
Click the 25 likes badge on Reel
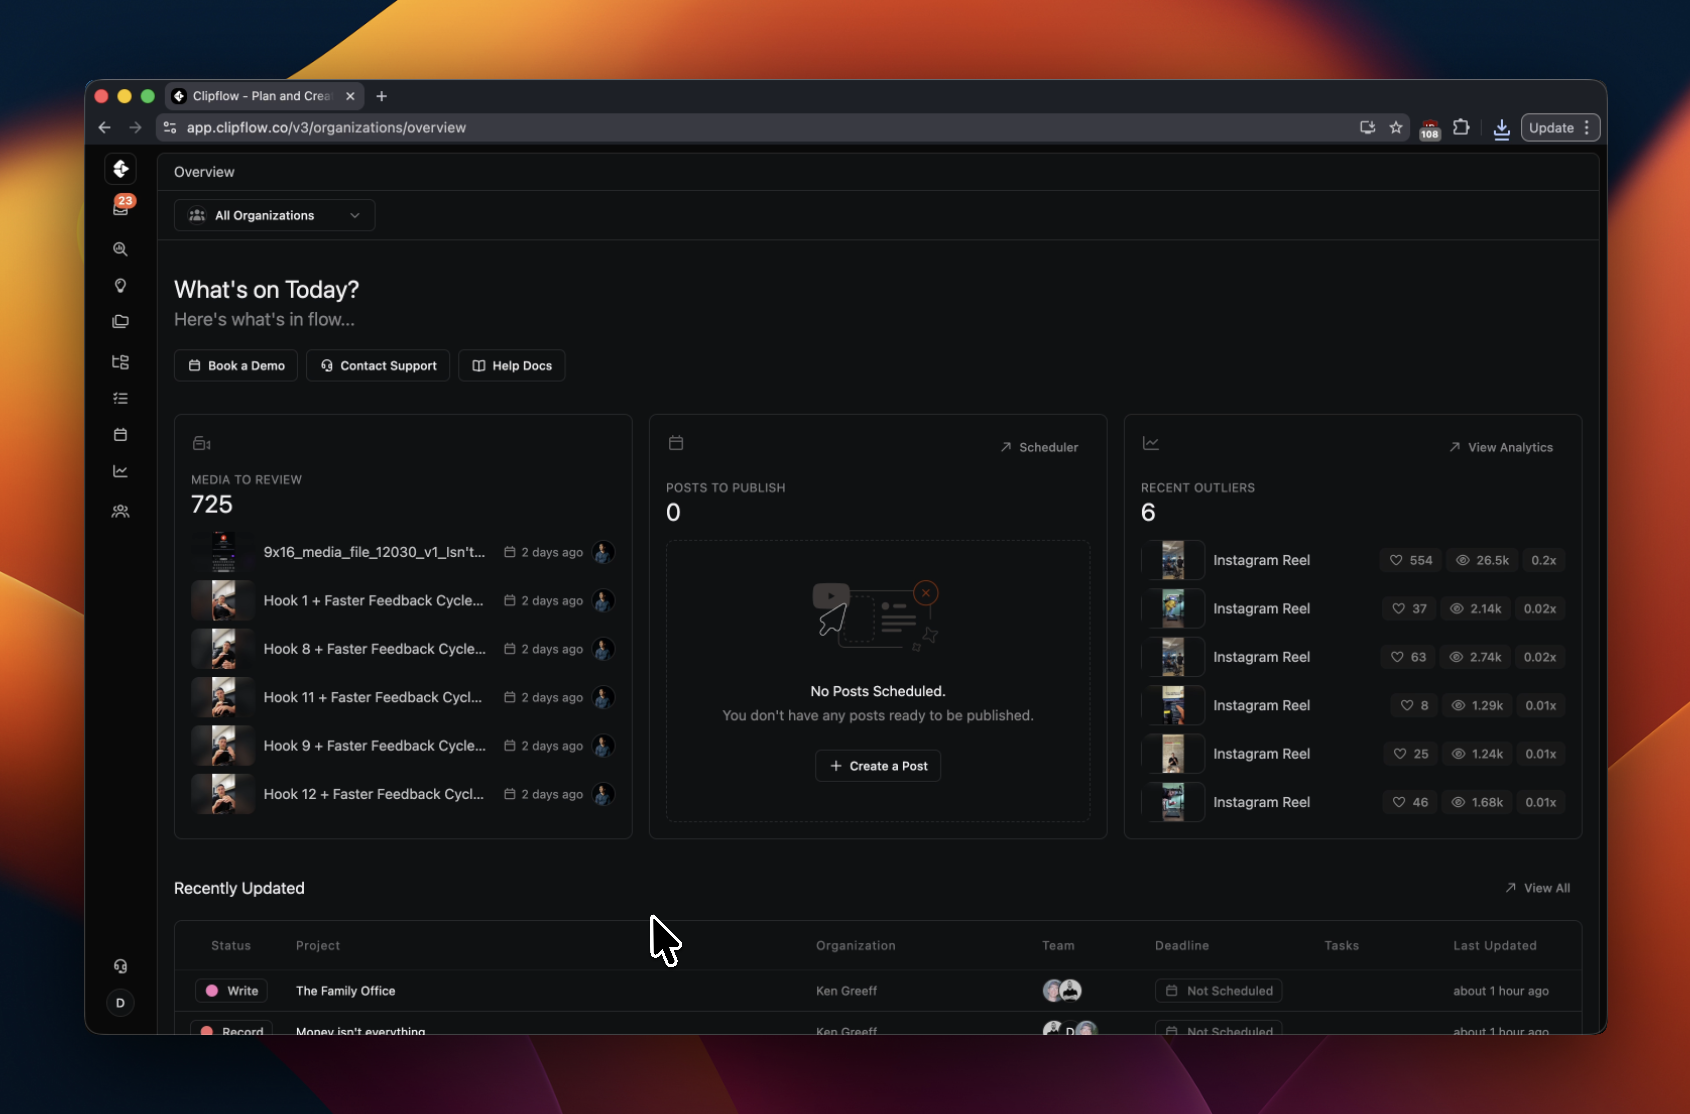1411,754
